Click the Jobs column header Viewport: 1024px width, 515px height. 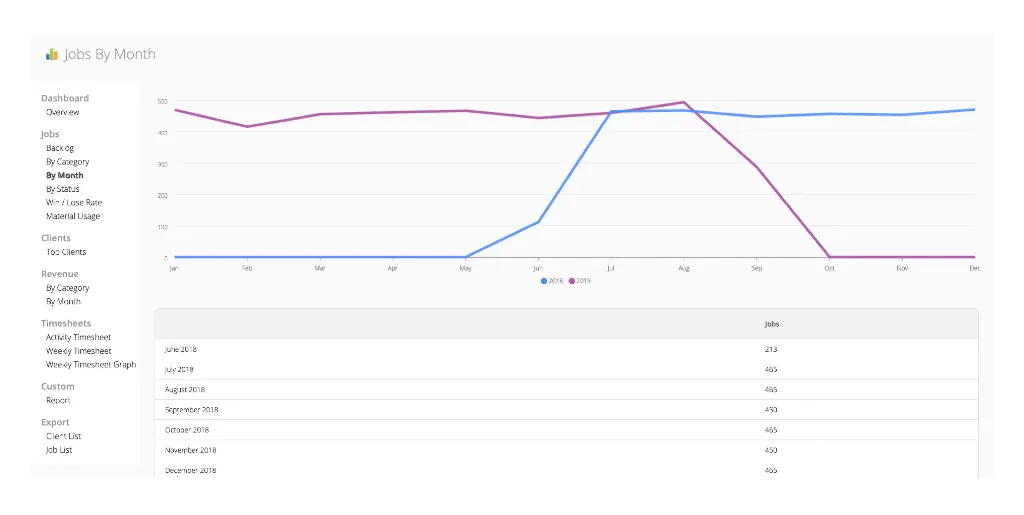pyautogui.click(x=772, y=324)
